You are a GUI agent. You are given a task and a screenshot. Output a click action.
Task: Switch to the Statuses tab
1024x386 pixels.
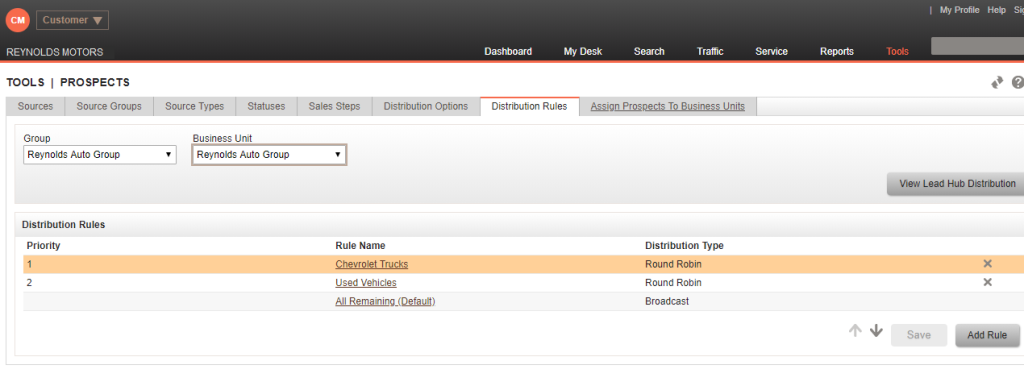[266, 106]
